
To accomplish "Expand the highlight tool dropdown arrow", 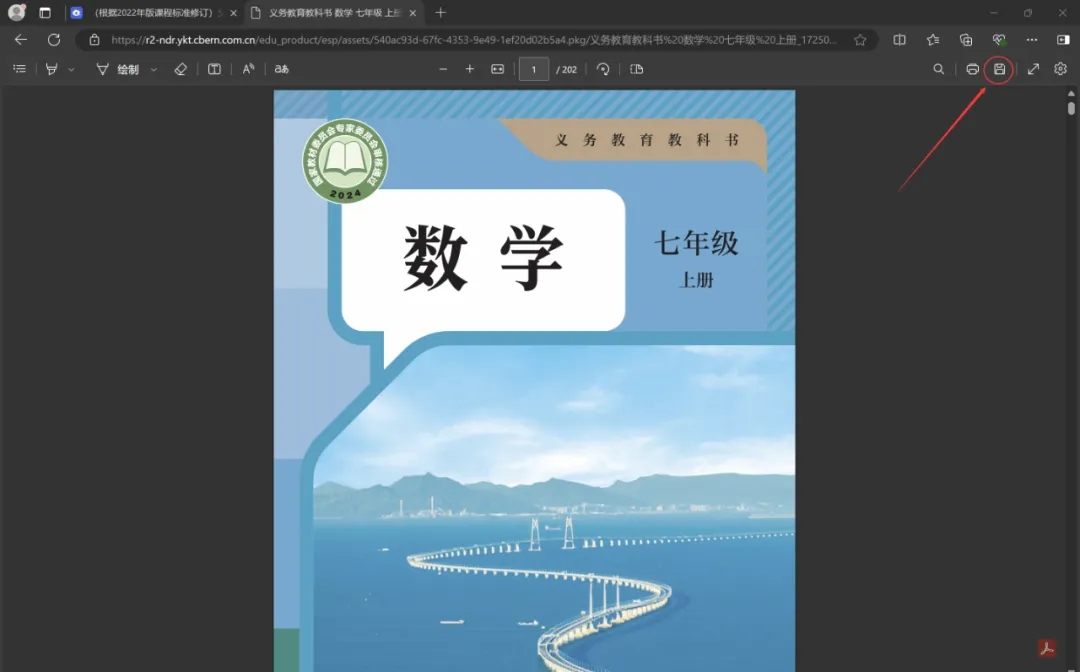I will coord(71,70).
